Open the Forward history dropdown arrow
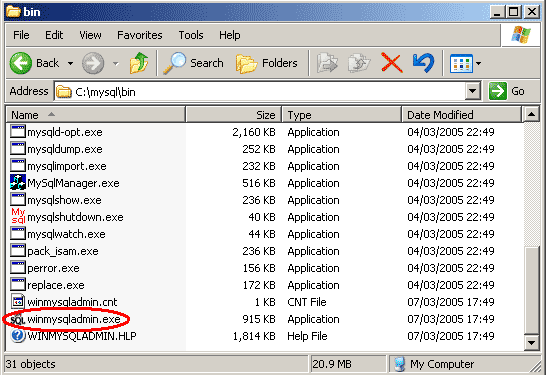Screen dimensions: 546x375 (116, 63)
